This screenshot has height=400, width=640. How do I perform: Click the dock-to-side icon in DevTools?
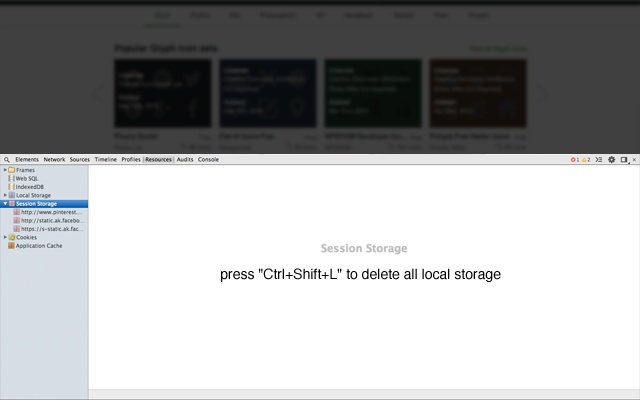(624, 160)
